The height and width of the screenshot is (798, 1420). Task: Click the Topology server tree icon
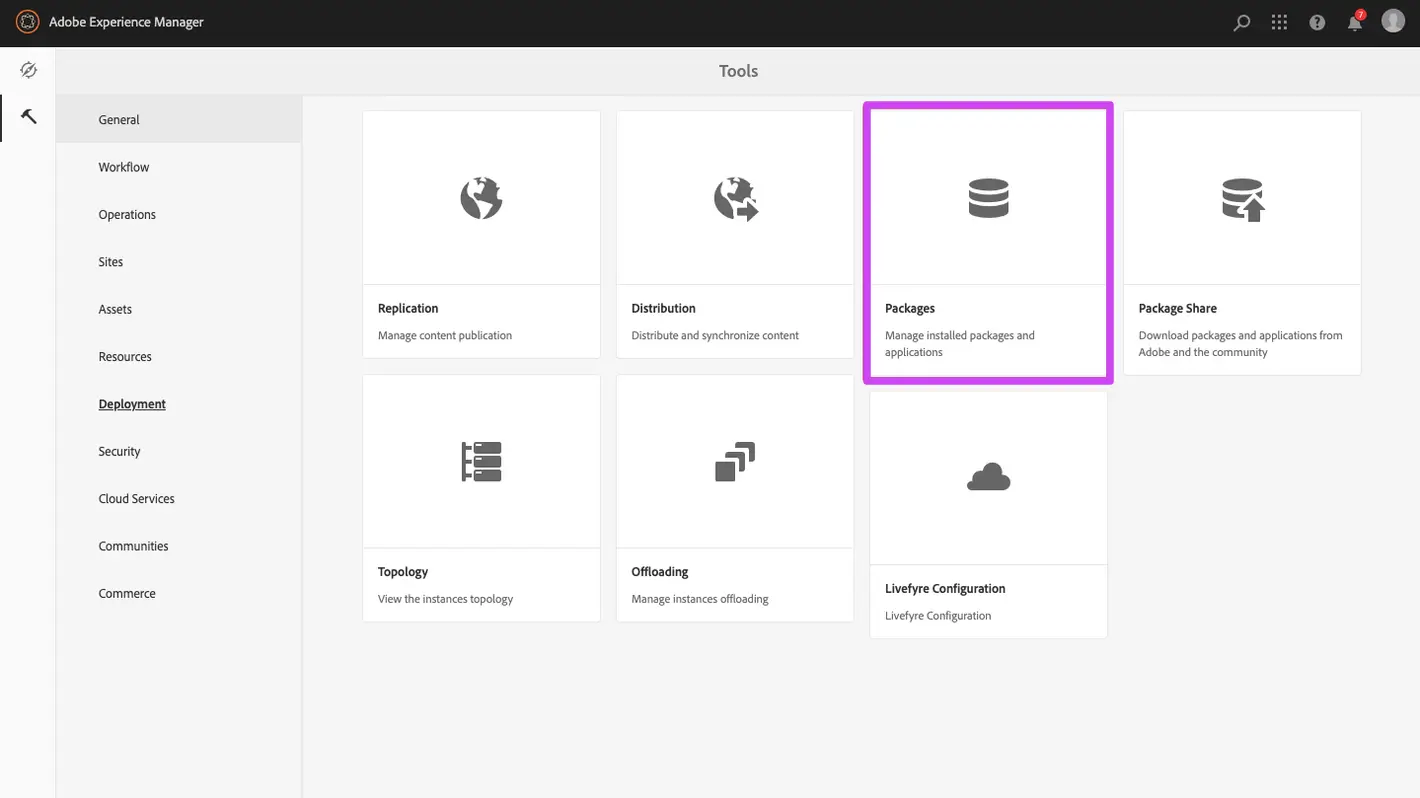481,462
